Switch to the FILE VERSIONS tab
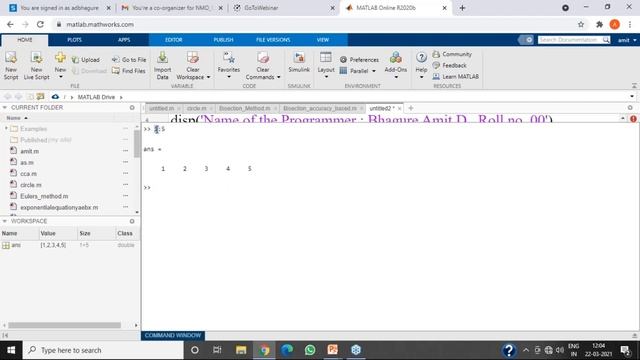The image size is (640, 360). [273, 40]
